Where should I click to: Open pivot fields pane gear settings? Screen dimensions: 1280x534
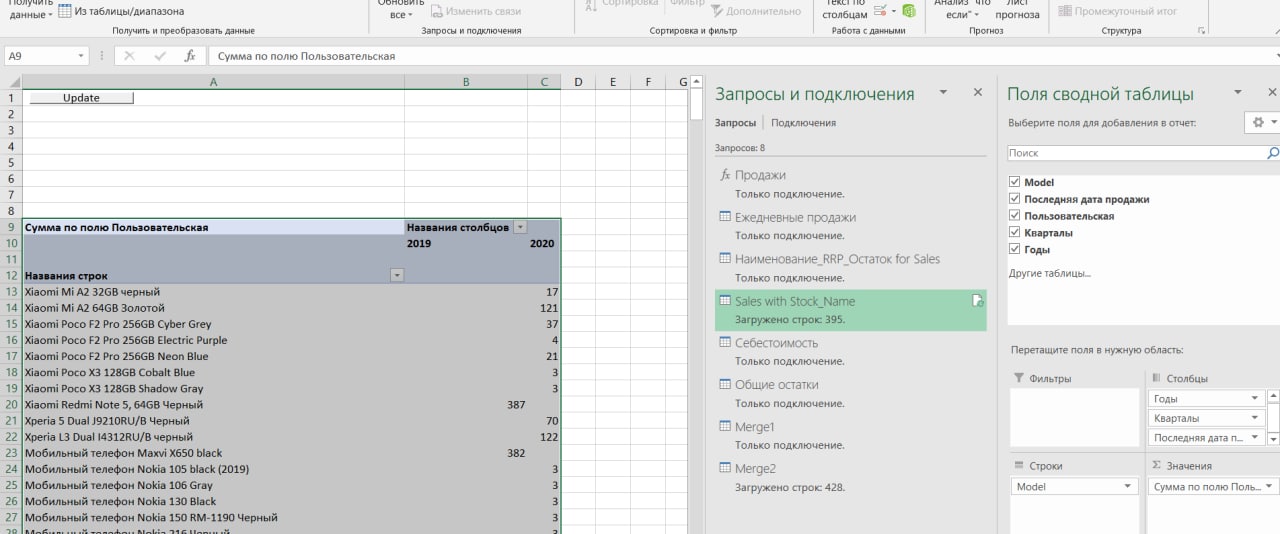(1262, 122)
